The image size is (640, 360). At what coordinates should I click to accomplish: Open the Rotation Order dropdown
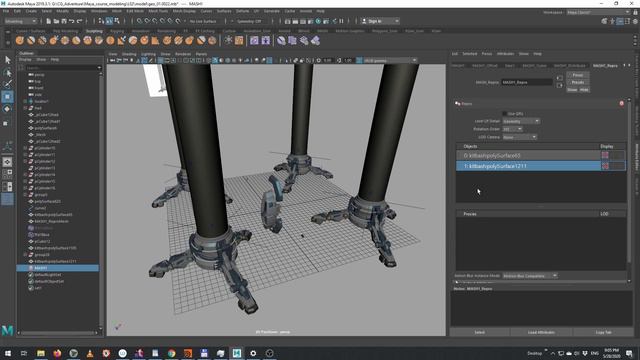[x=512, y=129]
